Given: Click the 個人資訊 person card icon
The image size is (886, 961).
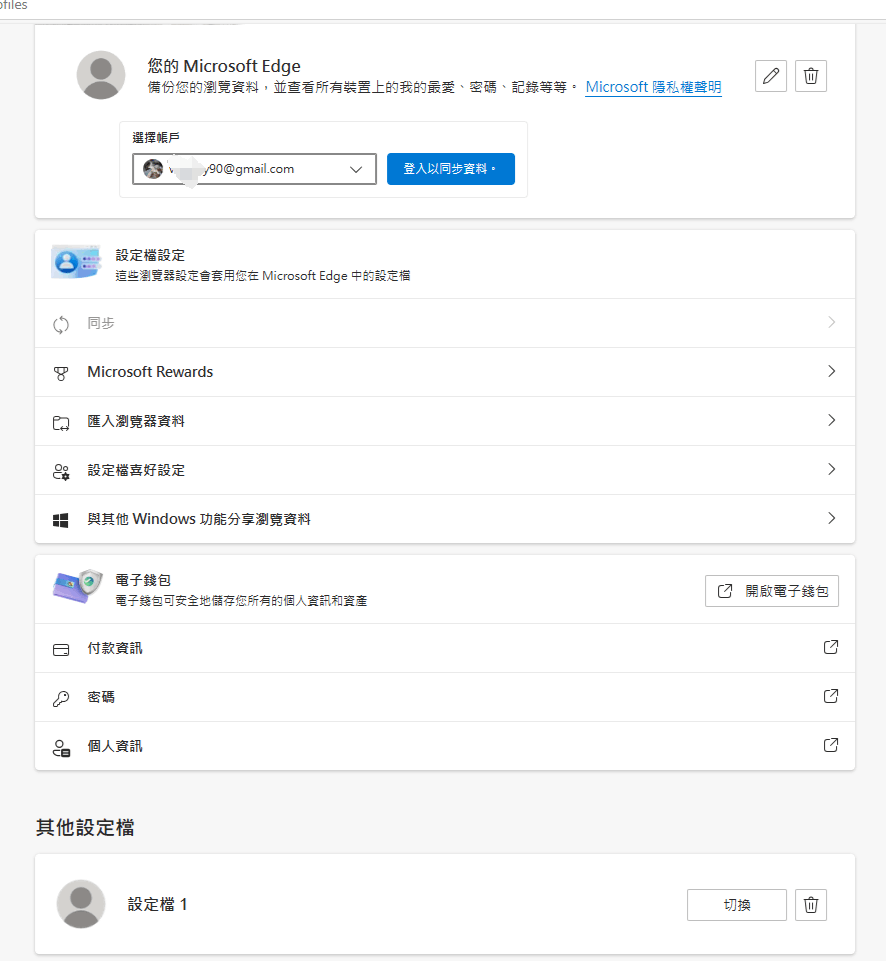Looking at the screenshot, I should point(61,748).
